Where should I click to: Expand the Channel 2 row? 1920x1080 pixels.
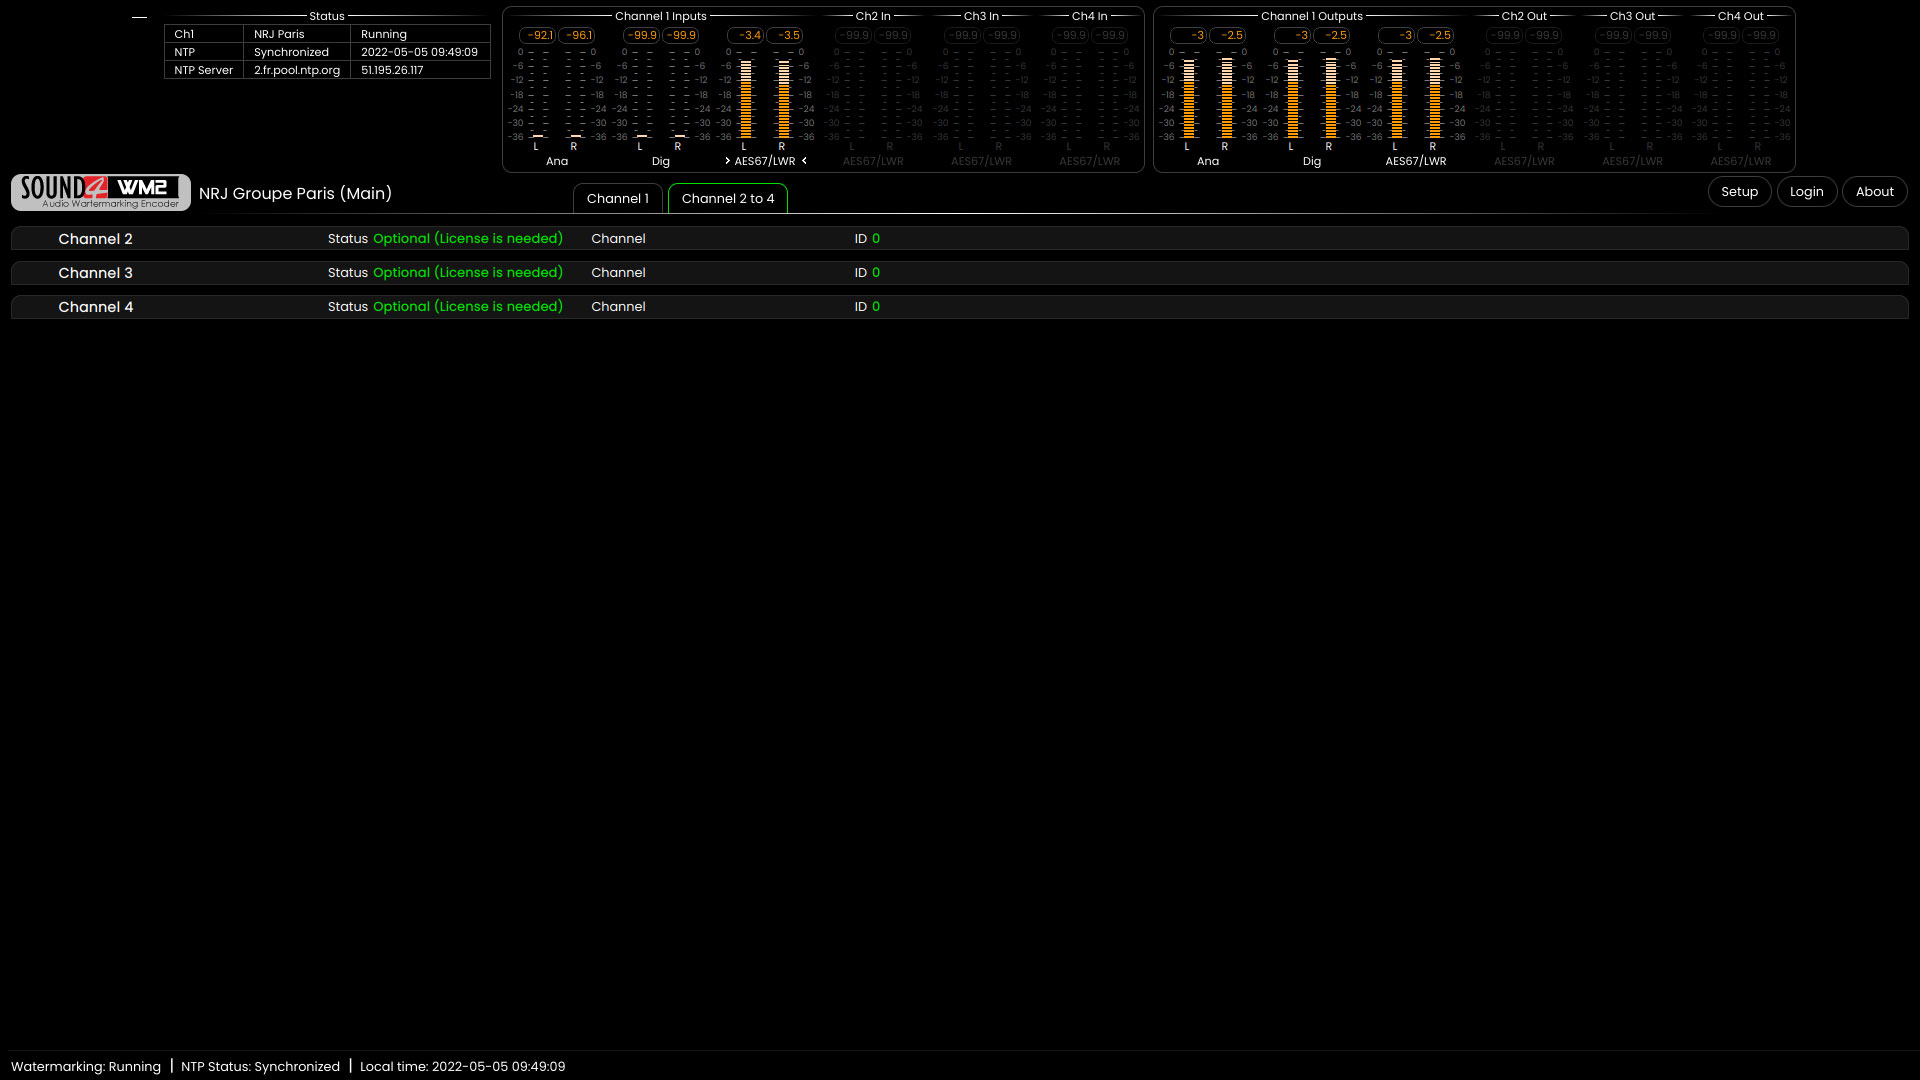(95, 239)
